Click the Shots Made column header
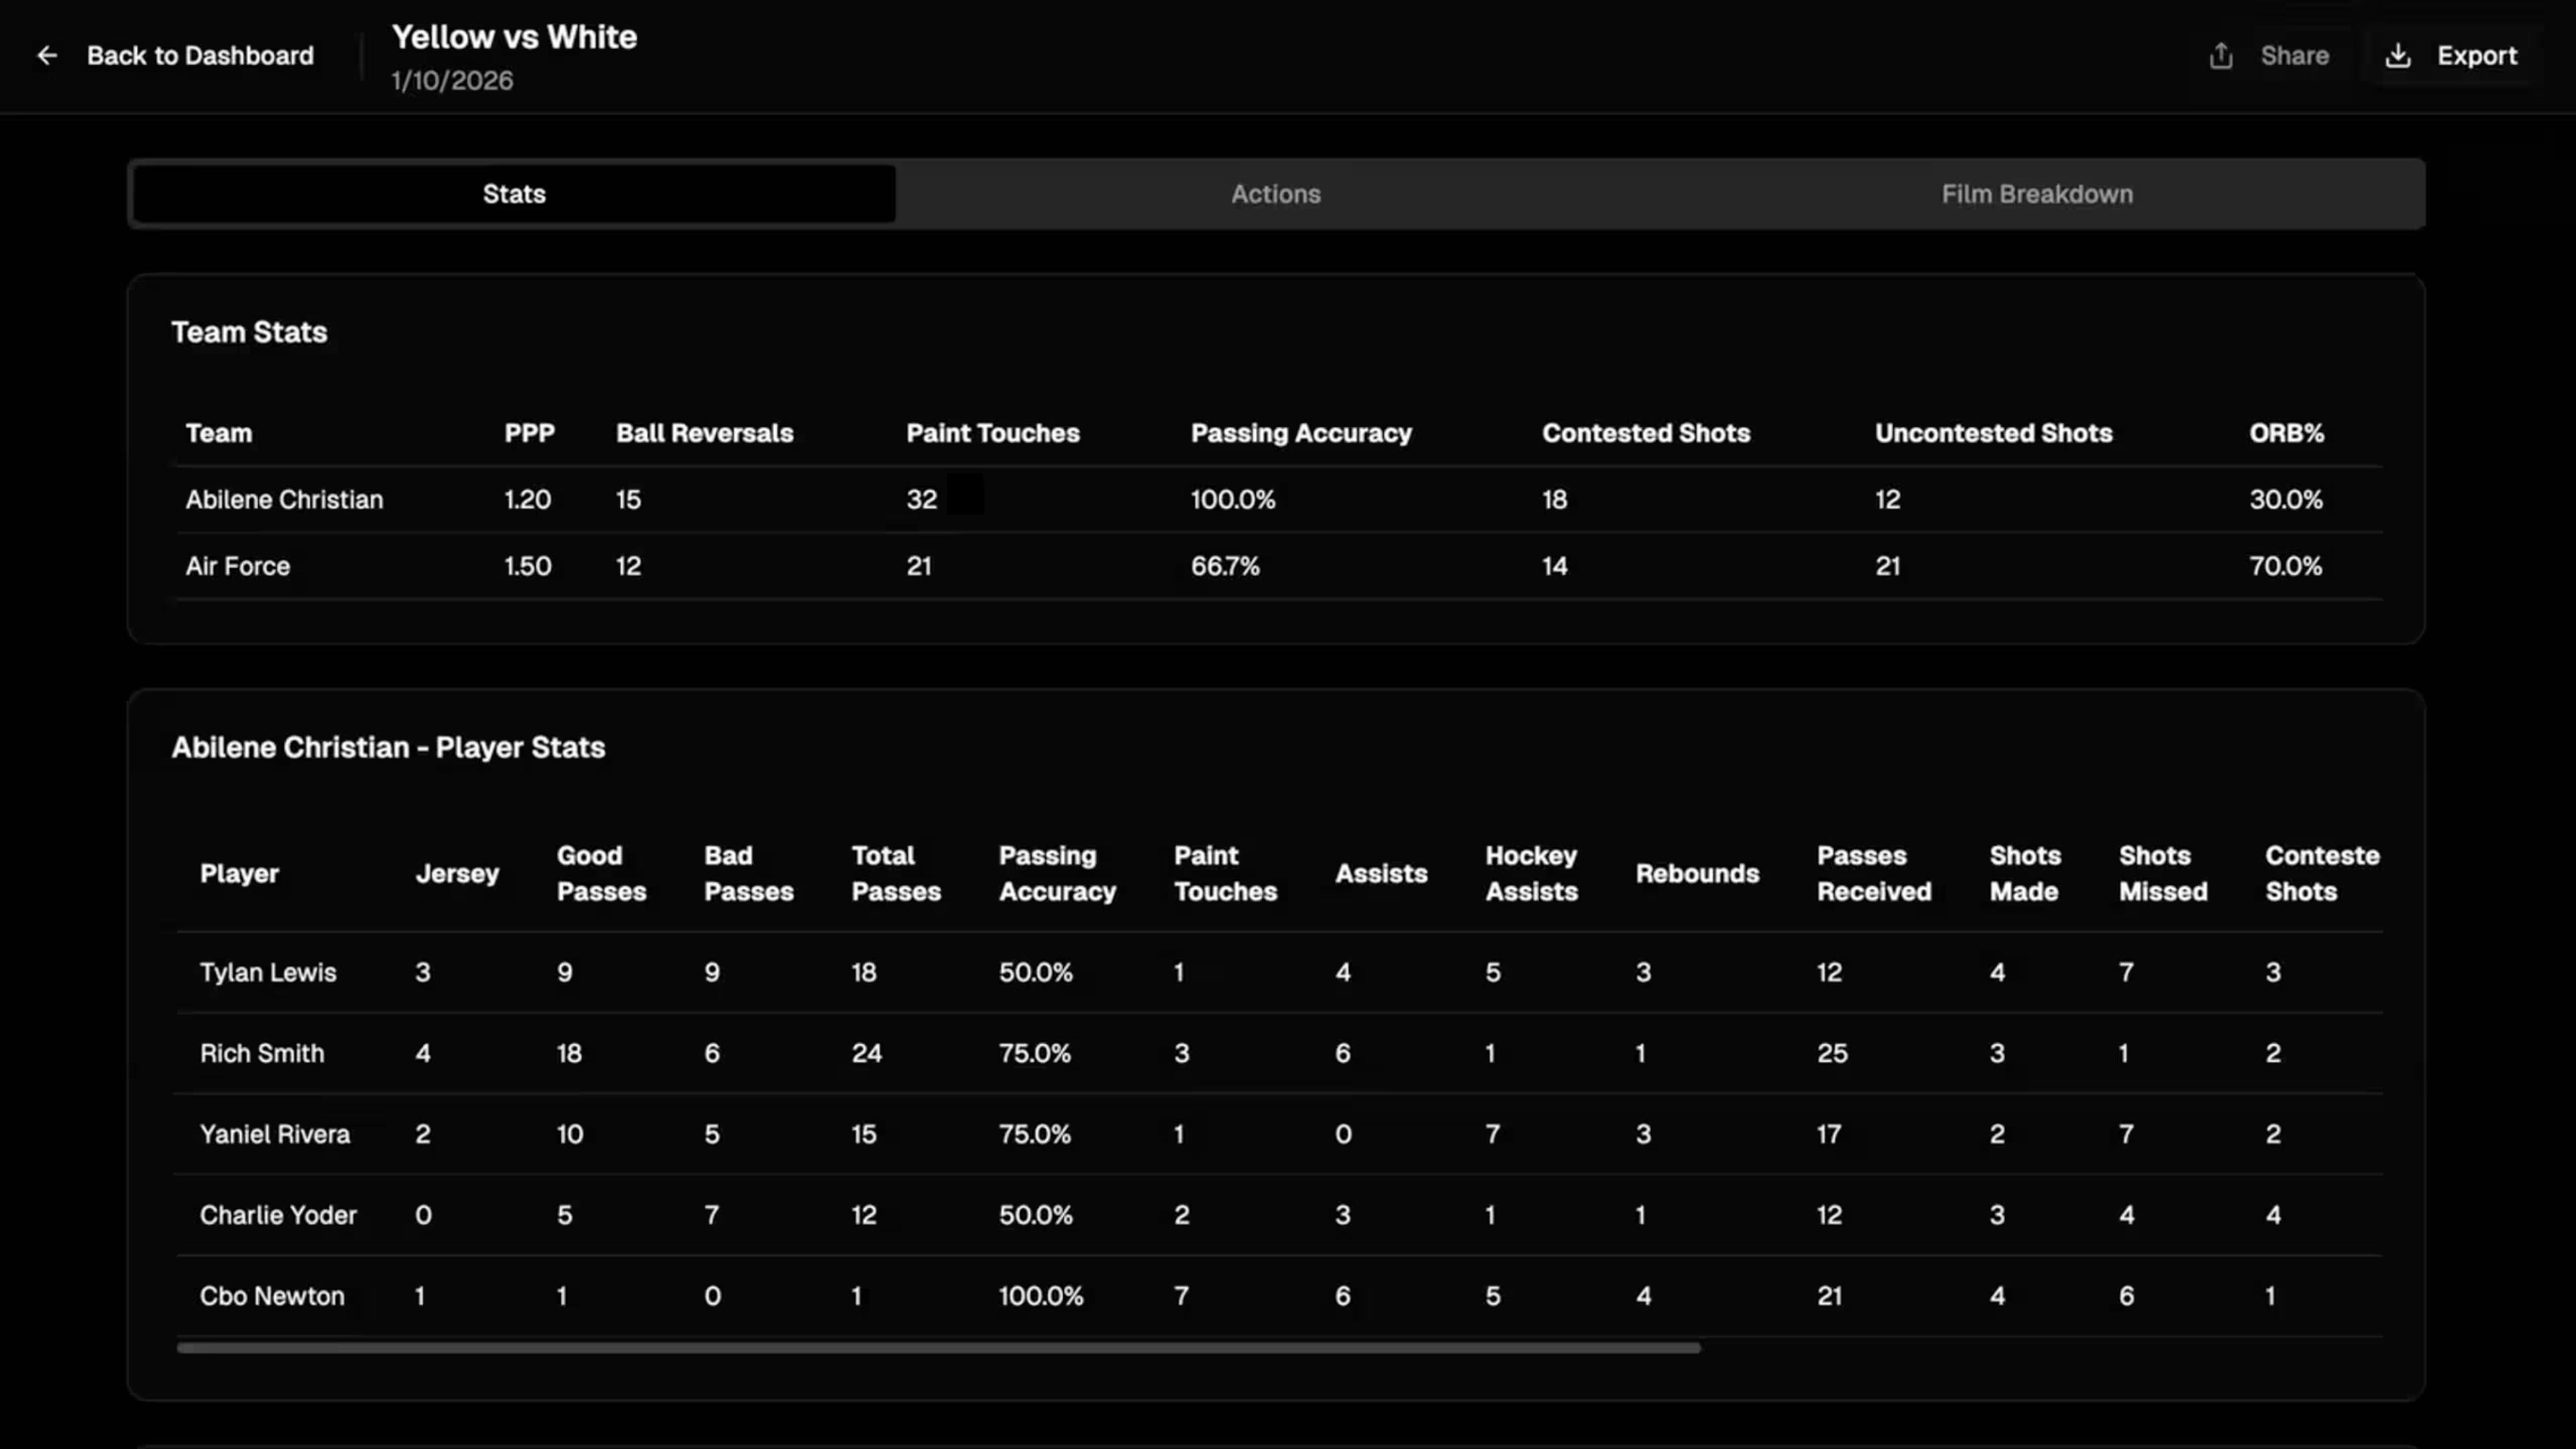Image resolution: width=2576 pixels, height=1449 pixels. [2025, 874]
